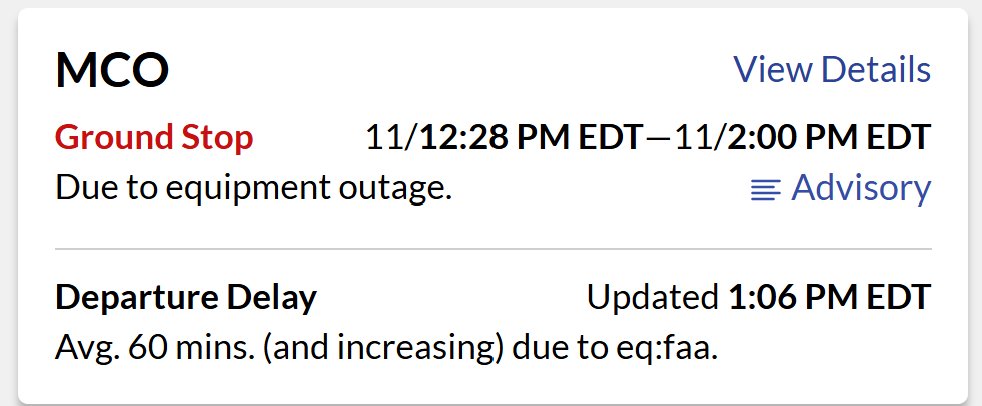Image resolution: width=982 pixels, height=406 pixels.
Task: Click the word 'Details' in the top link
Action: (x=876, y=70)
